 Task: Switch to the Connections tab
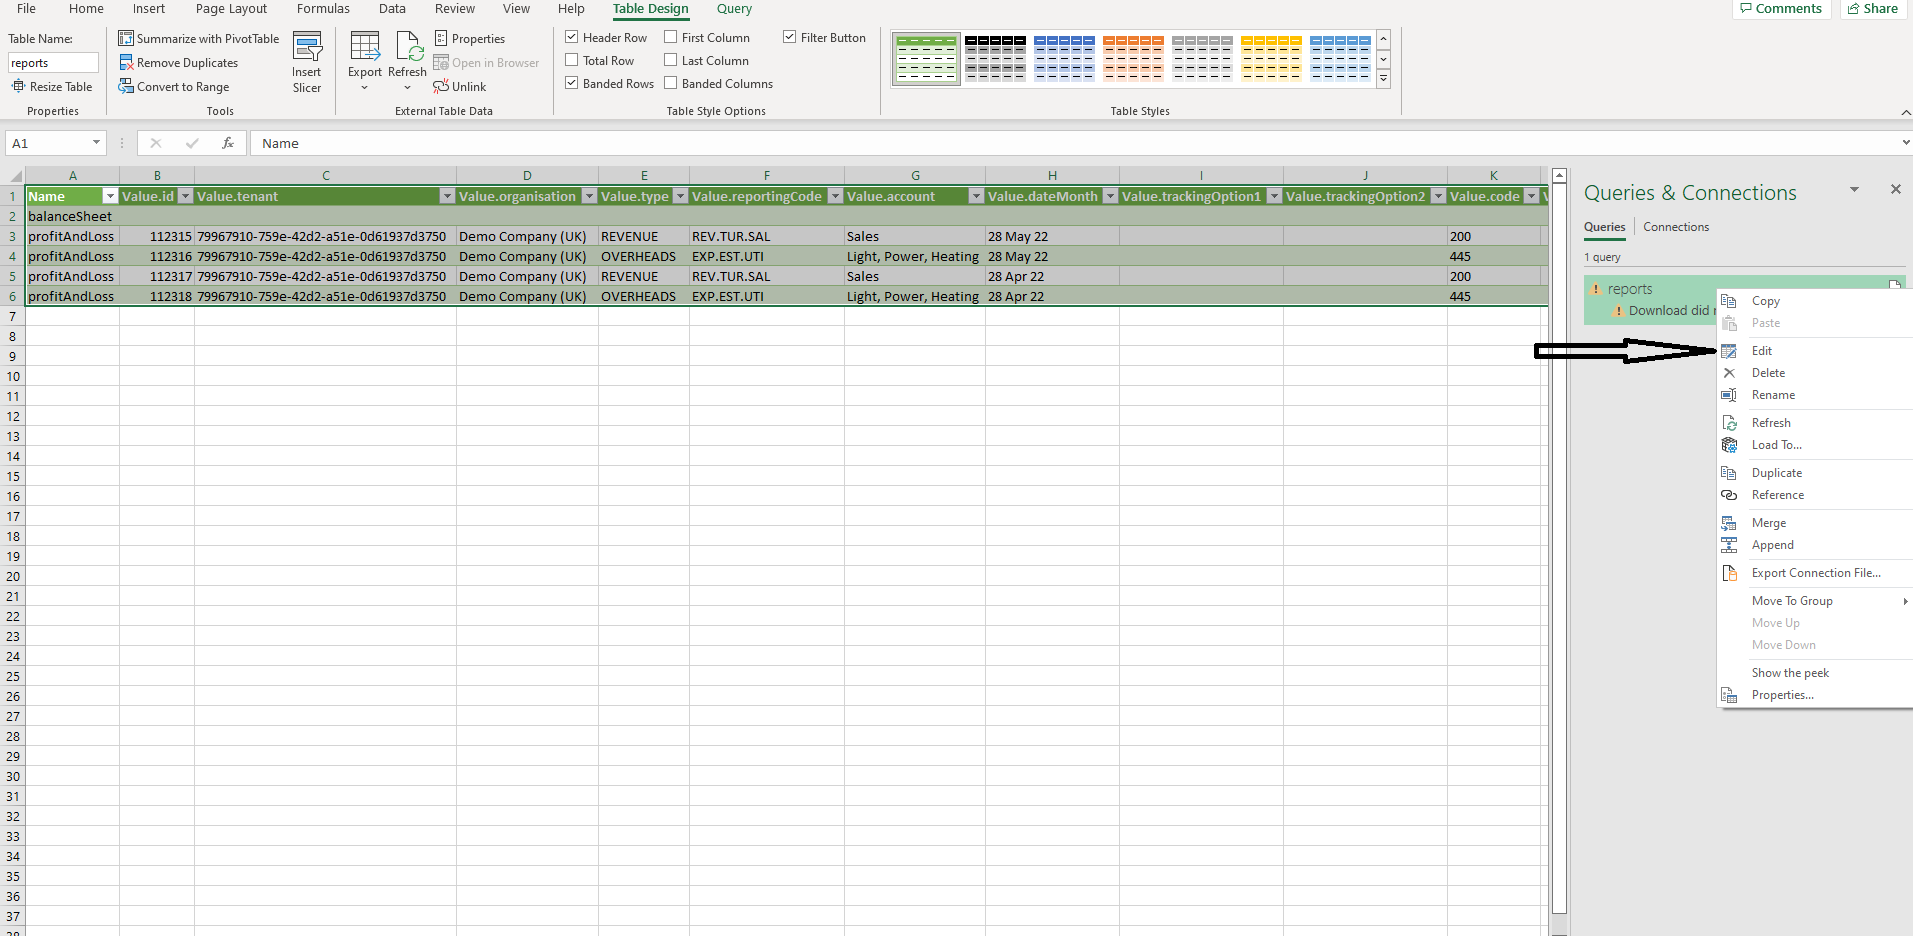coord(1675,227)
